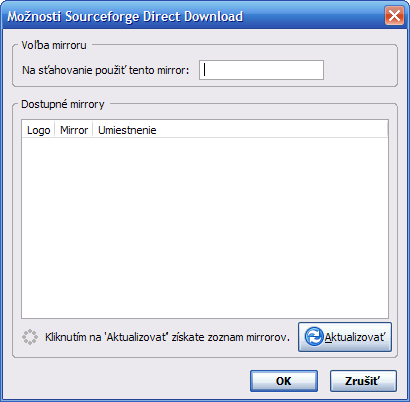Click the Možnosti Sourceforge Direct Download title bar
This screenshot has width=410, height=402.
[193, 16]
